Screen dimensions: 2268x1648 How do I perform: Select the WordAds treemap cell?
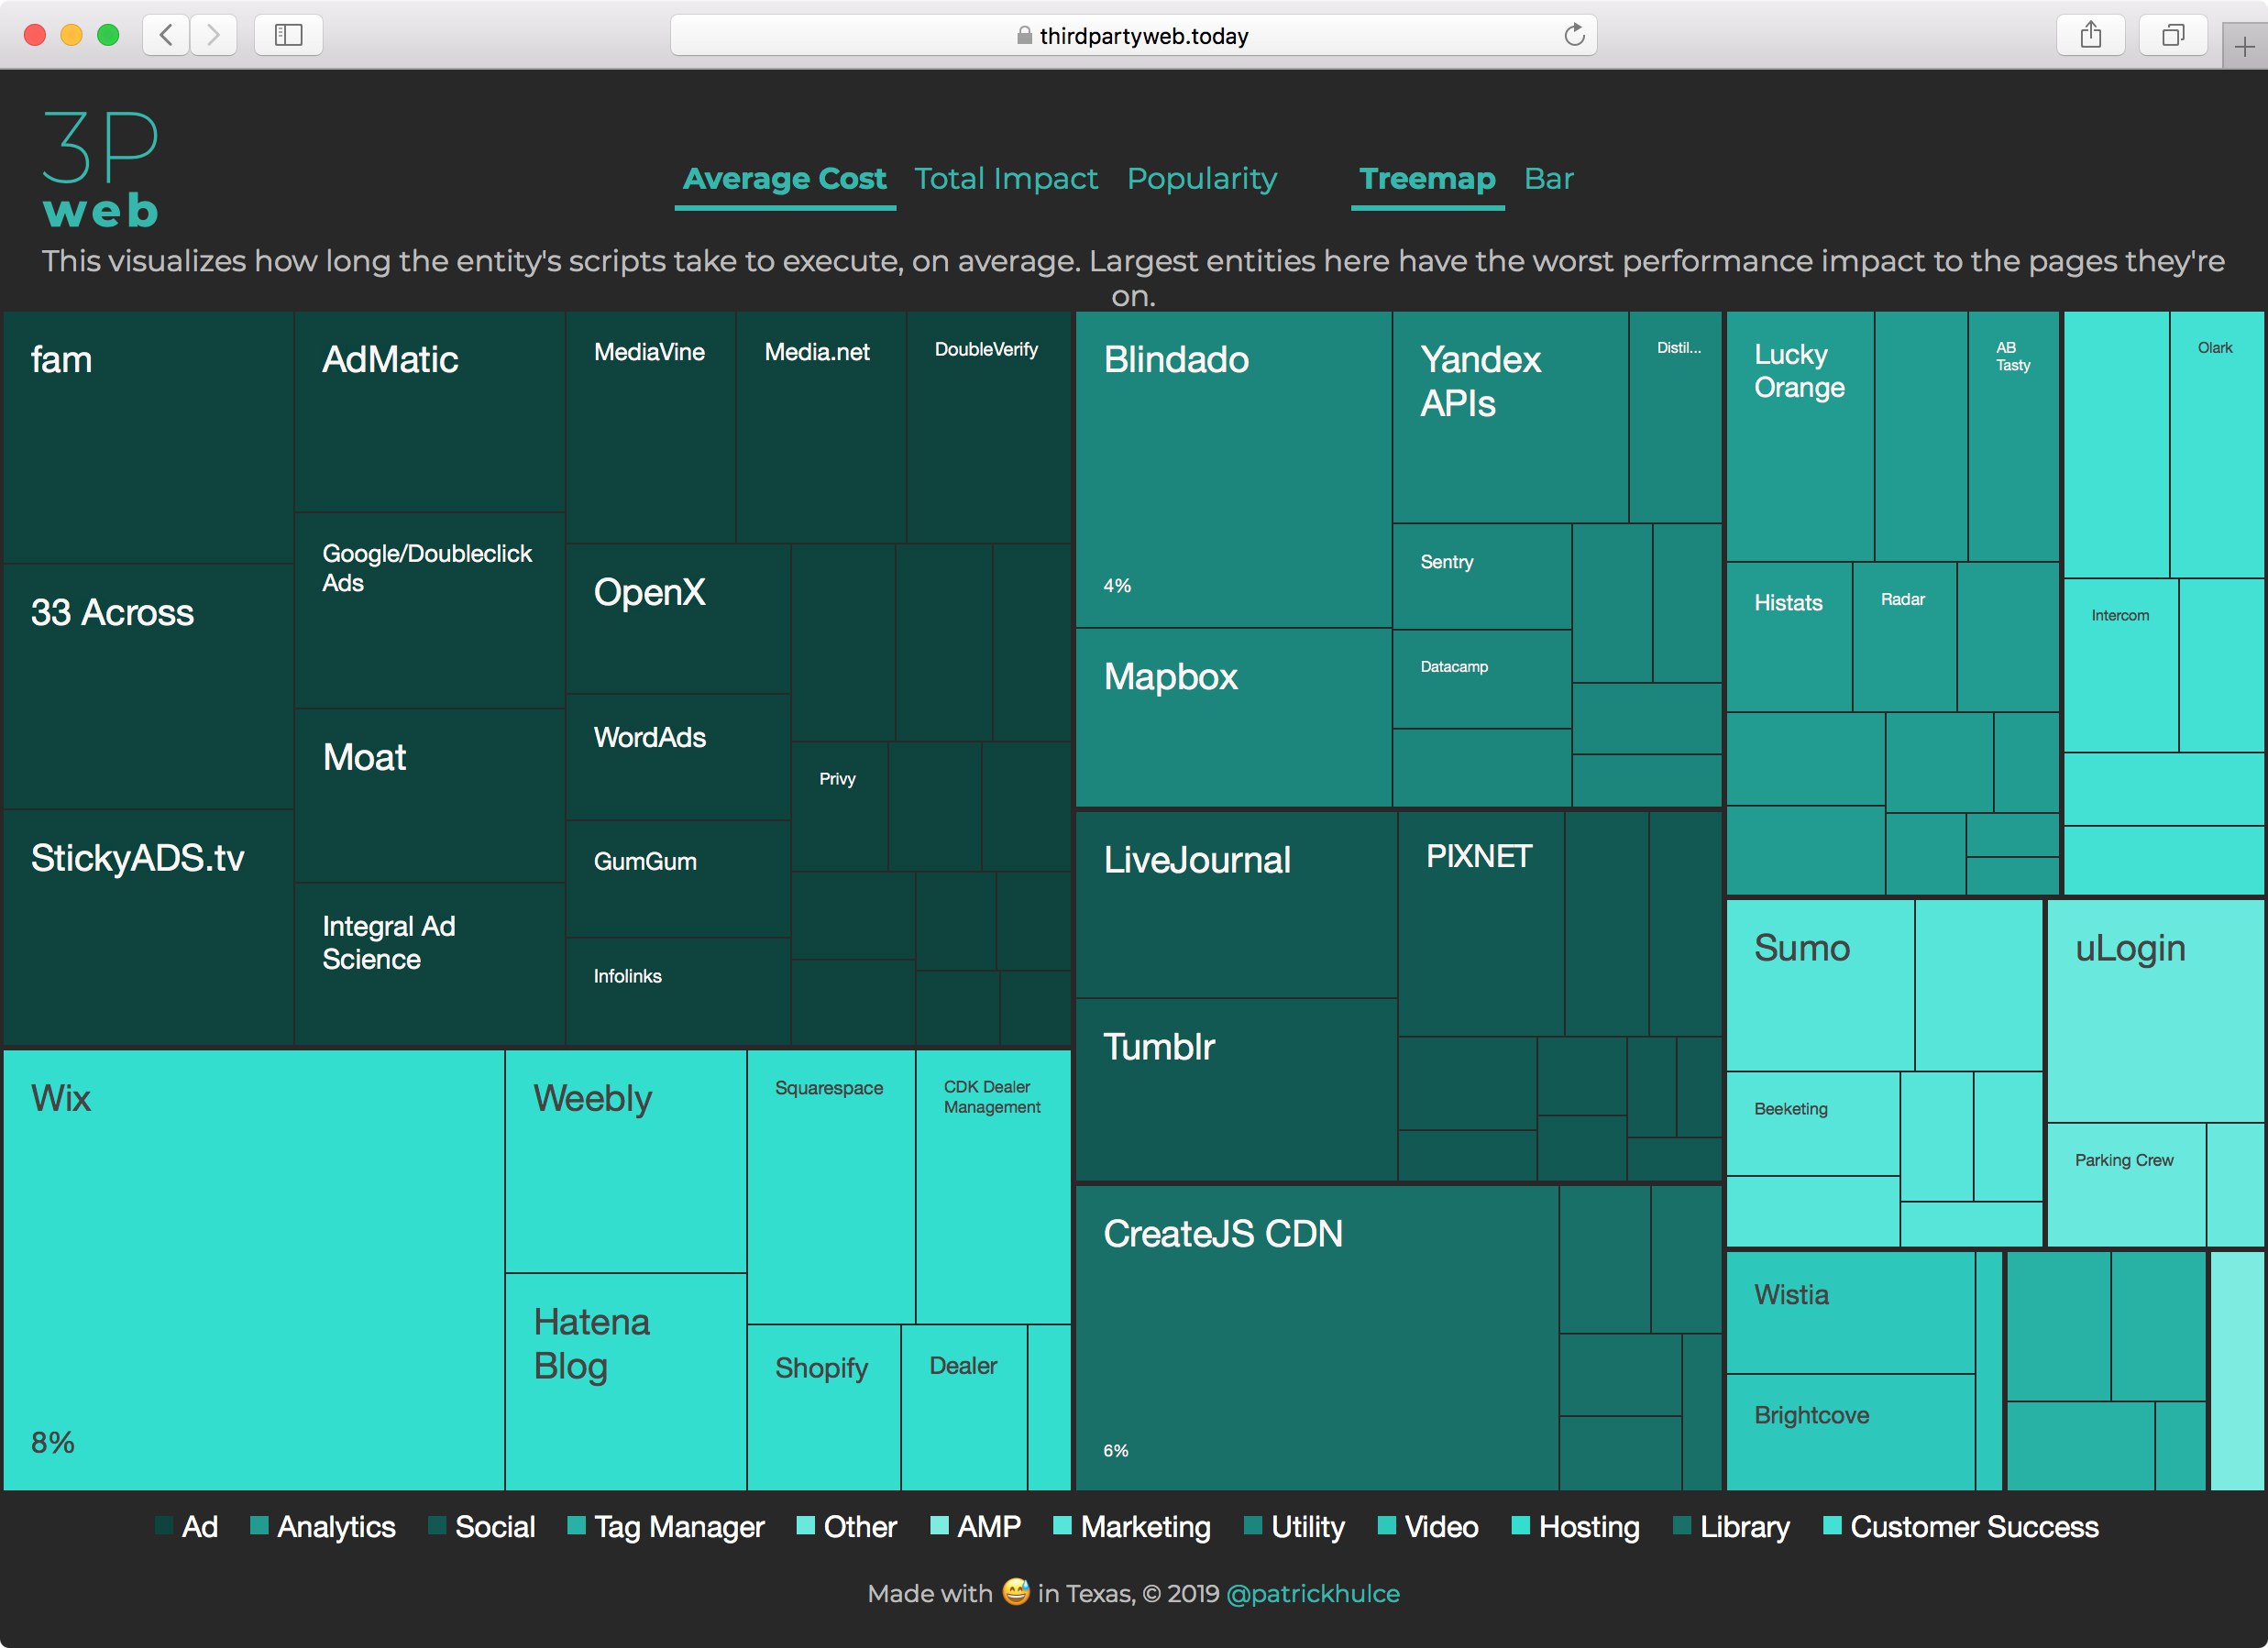pos(678,757)
